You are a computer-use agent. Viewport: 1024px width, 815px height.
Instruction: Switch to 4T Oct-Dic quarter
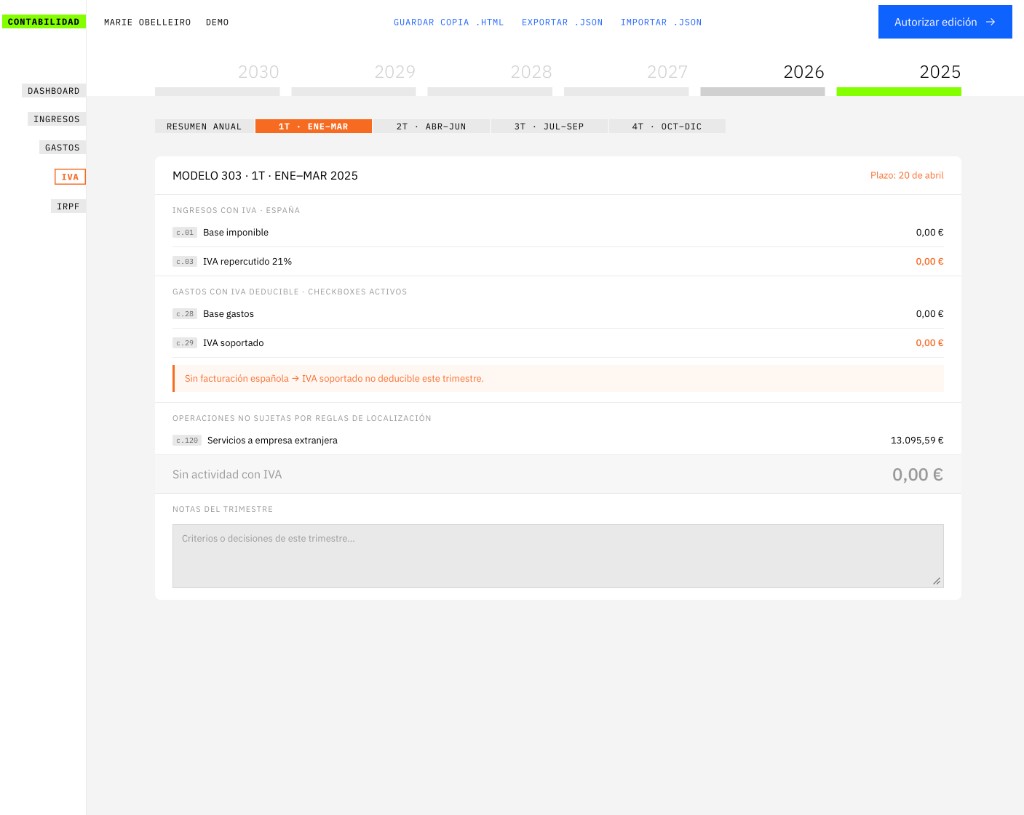(667, 126)
